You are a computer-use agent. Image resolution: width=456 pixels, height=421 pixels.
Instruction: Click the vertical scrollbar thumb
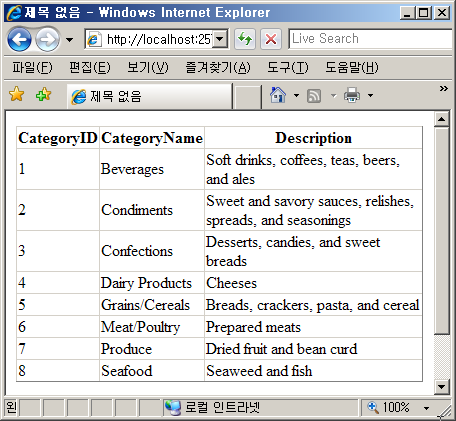pyautogui.click(x=442, y=230)
